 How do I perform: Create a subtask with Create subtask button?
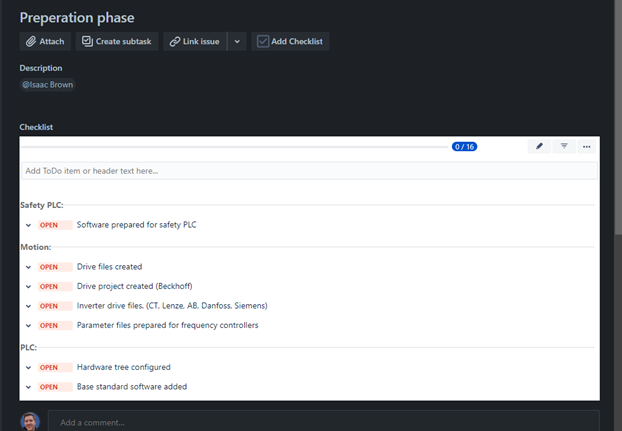click(x=117, y=41)
